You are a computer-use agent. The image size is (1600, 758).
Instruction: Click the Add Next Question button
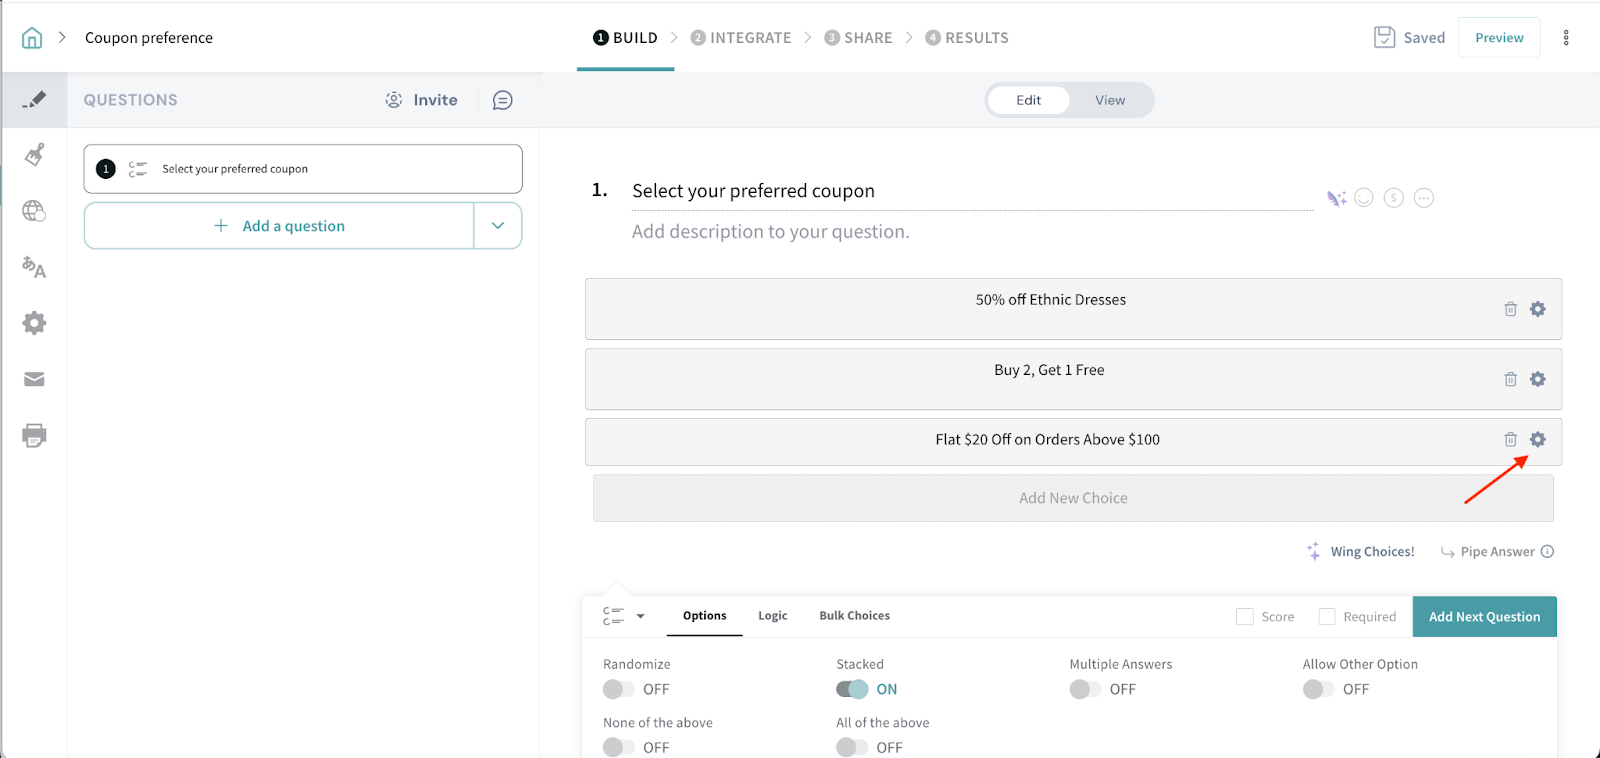tap(1484, 617)
